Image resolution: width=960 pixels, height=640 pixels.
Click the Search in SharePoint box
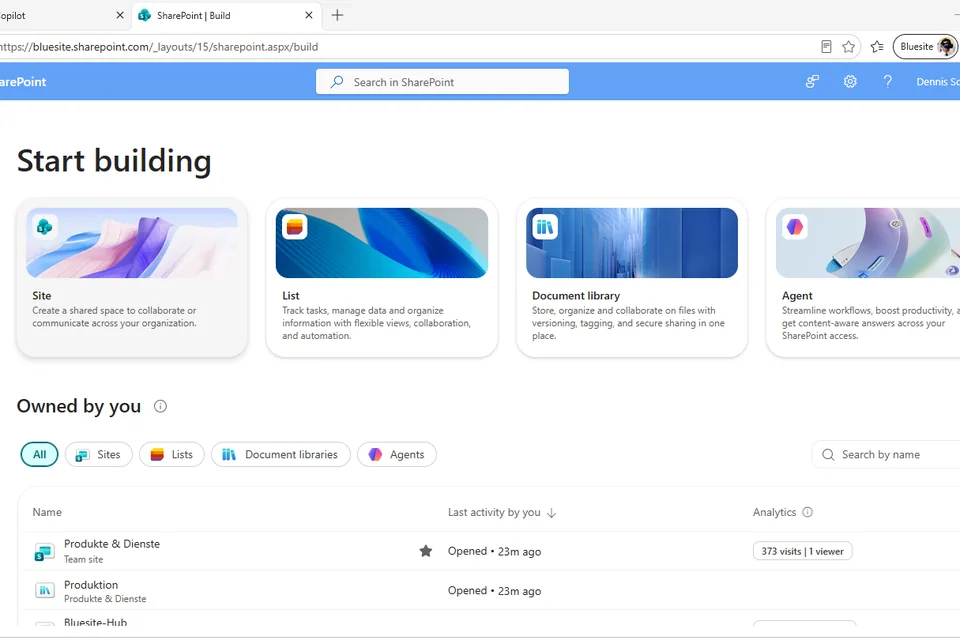(442, 81)
